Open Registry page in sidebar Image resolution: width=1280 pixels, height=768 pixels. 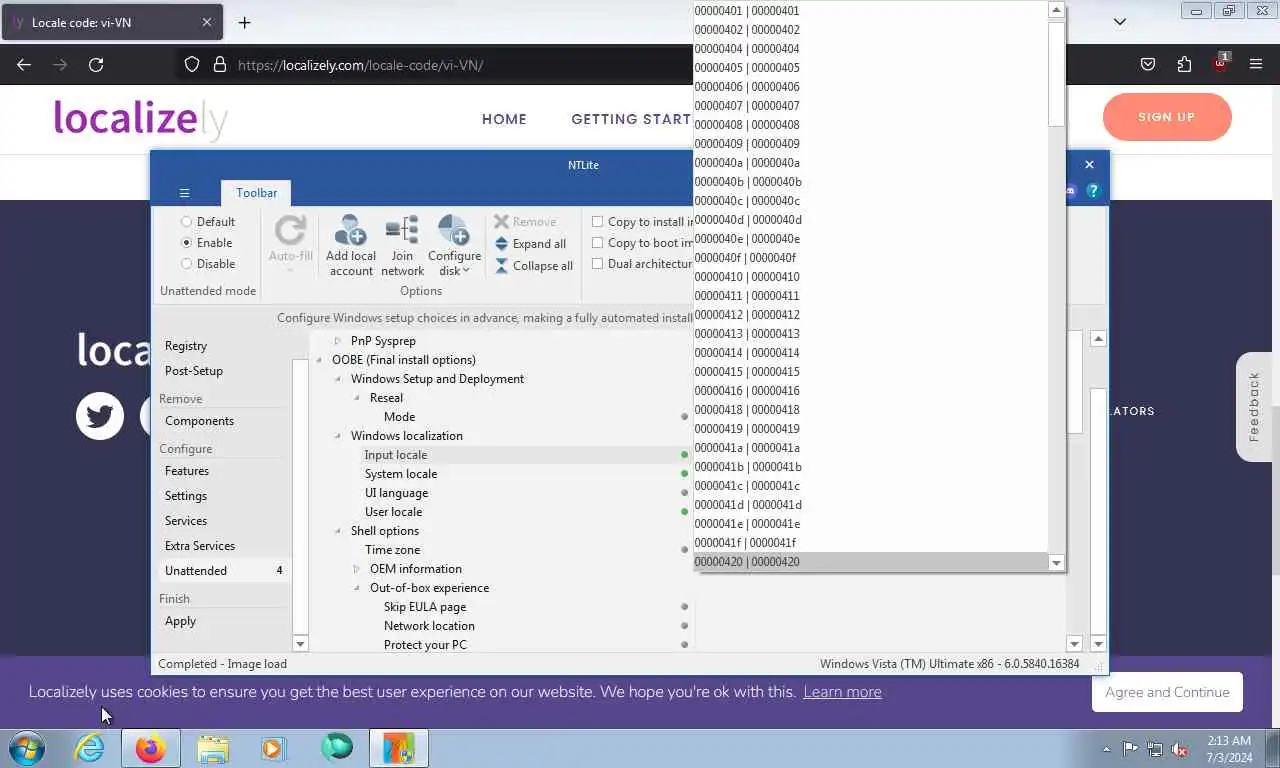[x=186, y=346]
